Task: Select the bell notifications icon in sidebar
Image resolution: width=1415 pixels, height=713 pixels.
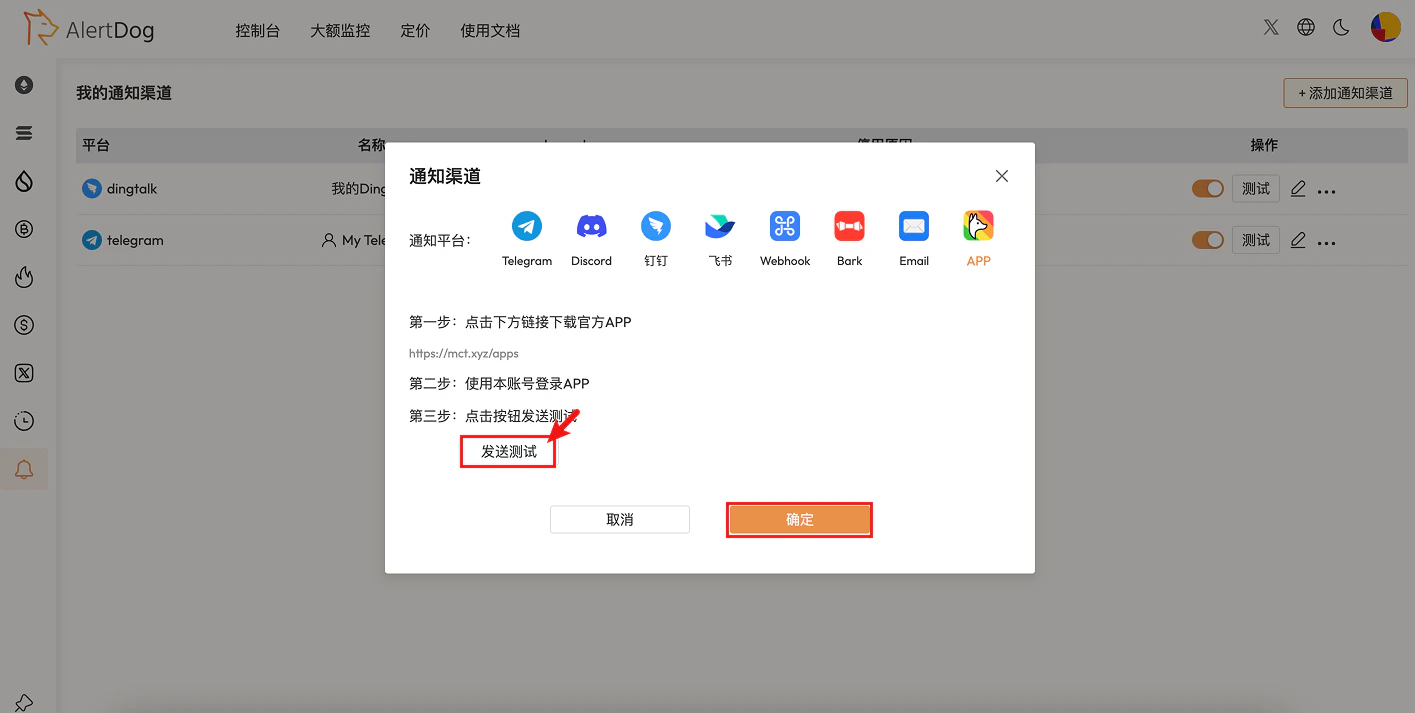Action: tap(24, 467)
